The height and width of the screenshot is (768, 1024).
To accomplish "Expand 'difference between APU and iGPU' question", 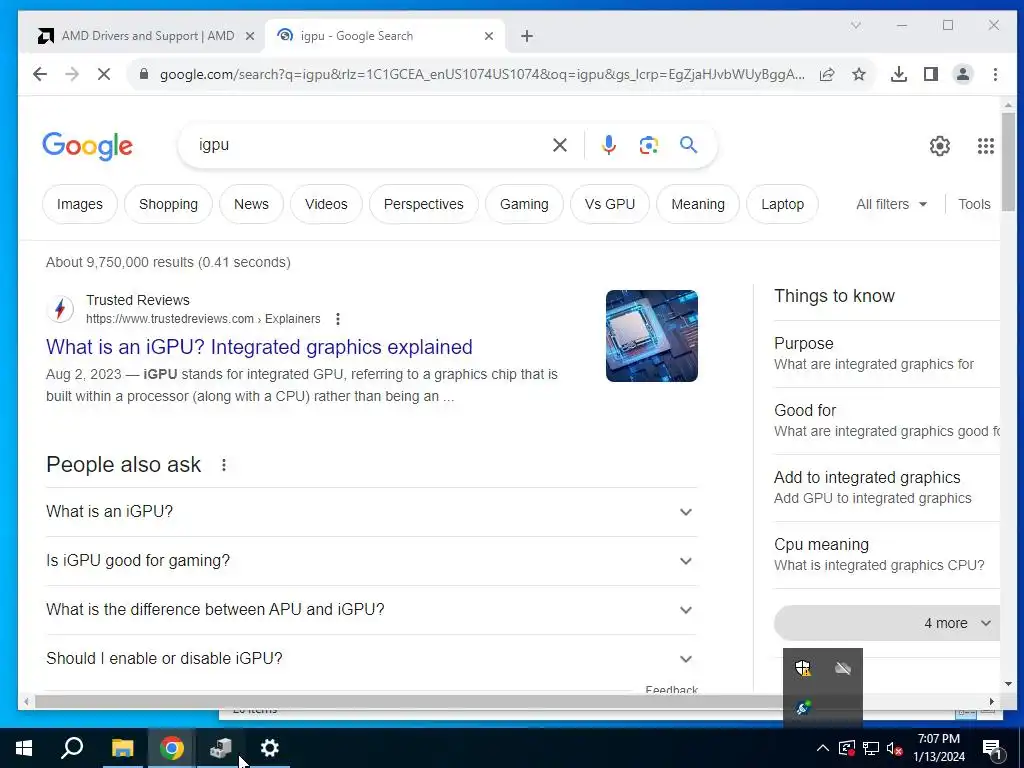I will click(x=371, y=610).
